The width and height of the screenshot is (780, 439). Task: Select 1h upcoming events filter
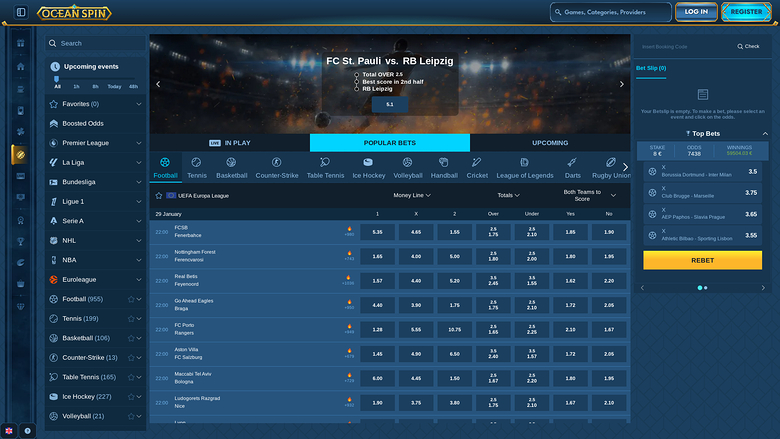(x=76, y=87)
